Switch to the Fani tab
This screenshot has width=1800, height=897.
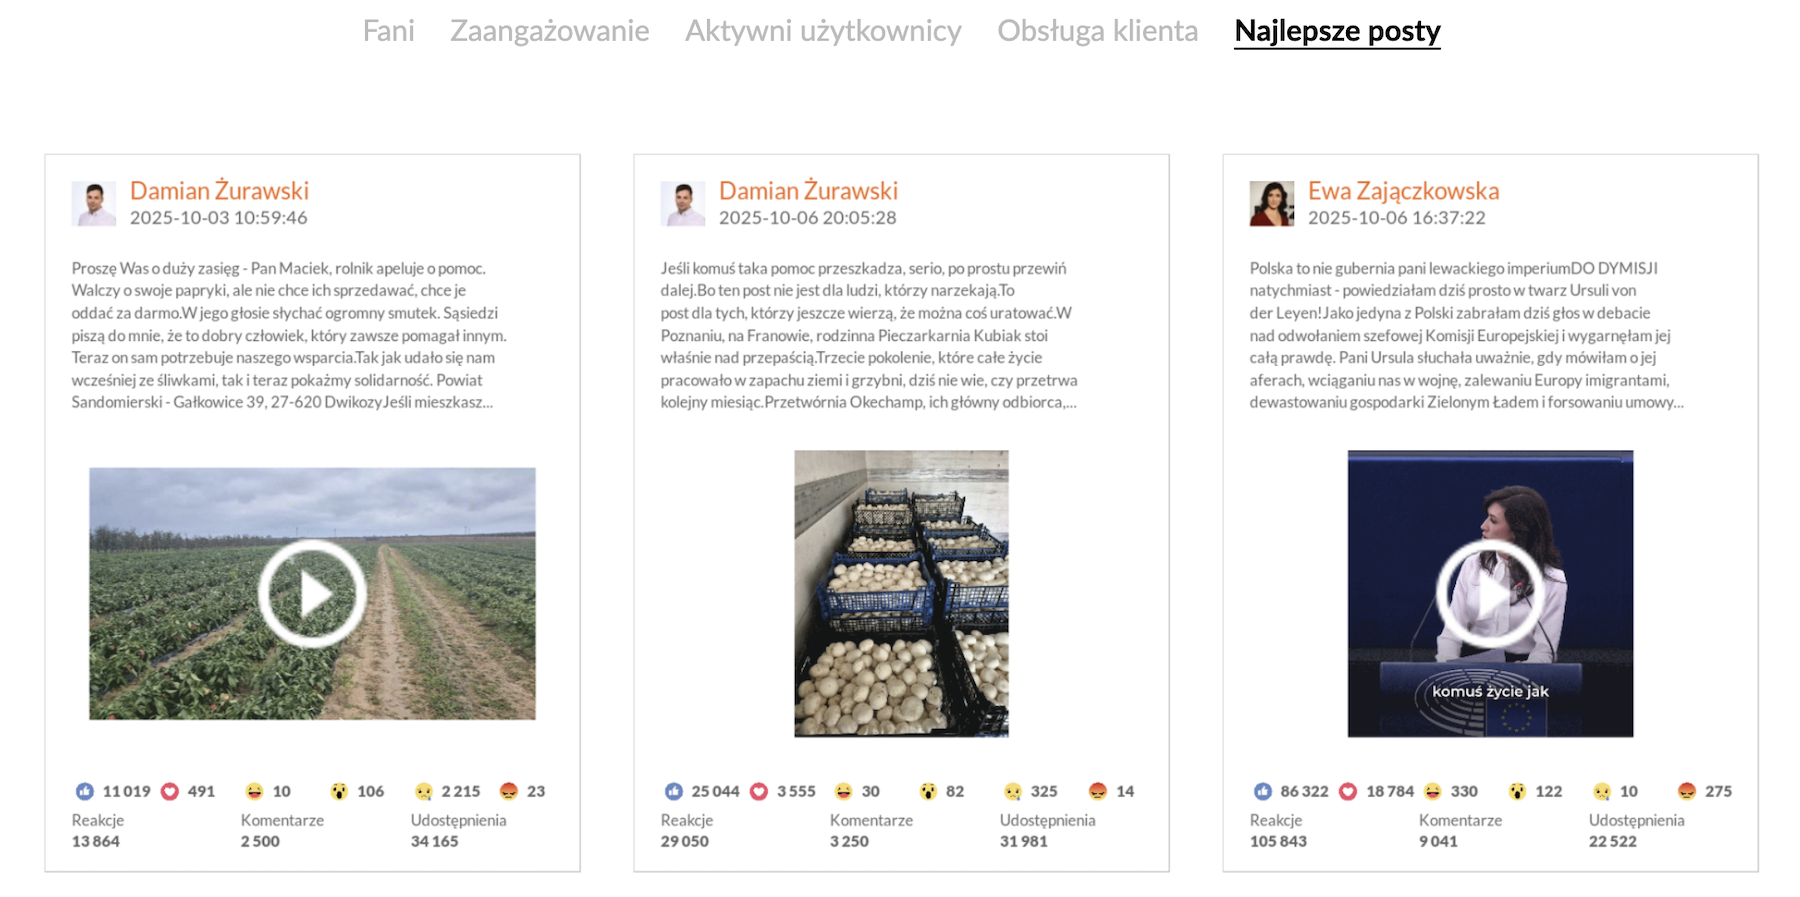[388, 31]
